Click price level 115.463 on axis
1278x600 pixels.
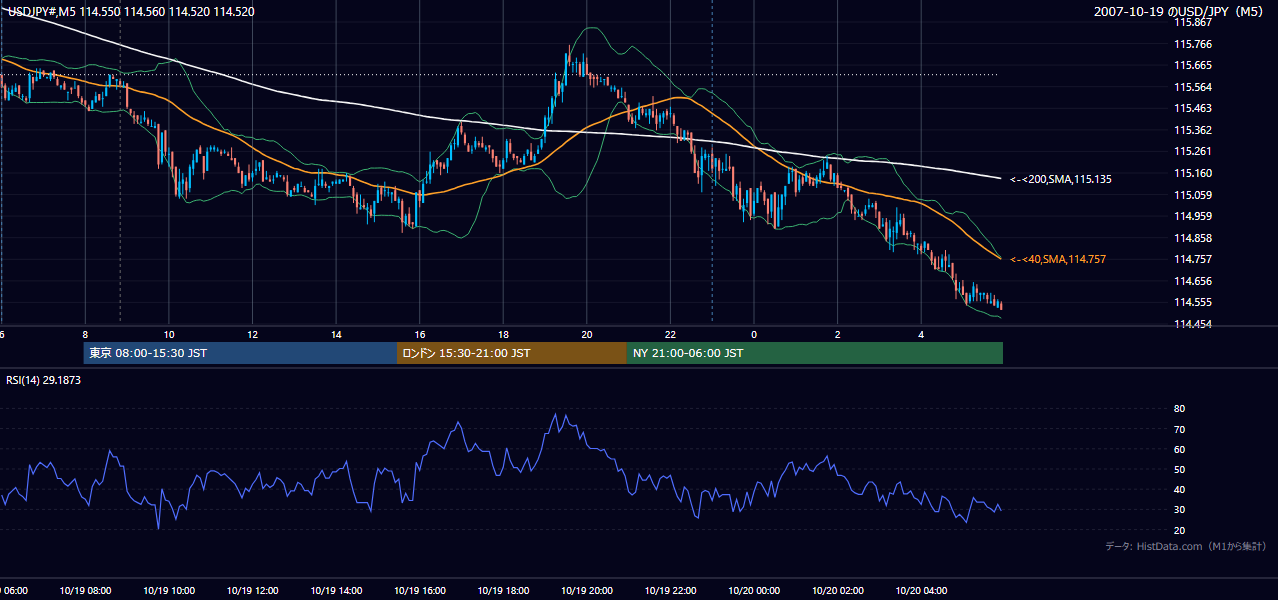pos(1191,109)
